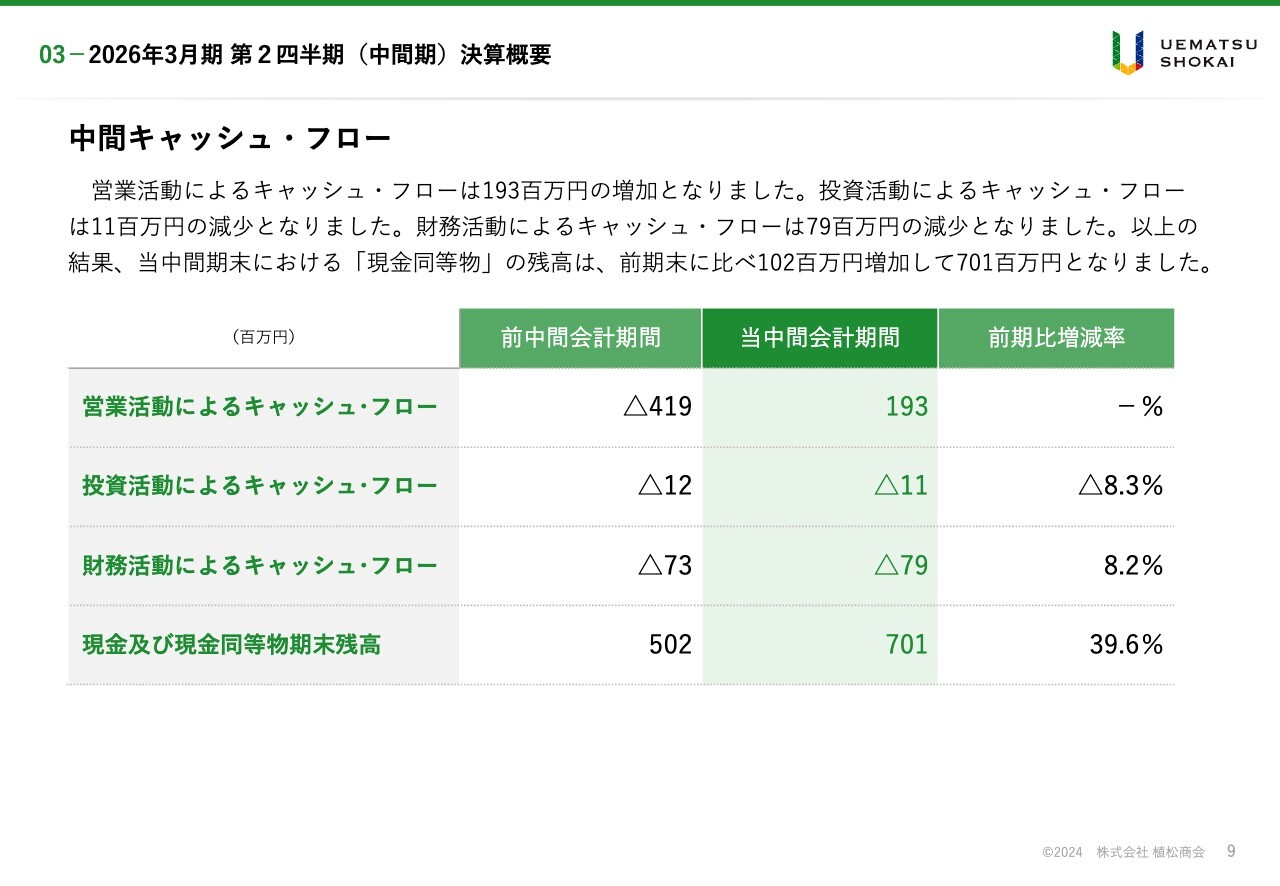Click the 投資活動によるキャッシュ・フロー row label
This screenshot has width=1280, height=886.
[260, 486]
